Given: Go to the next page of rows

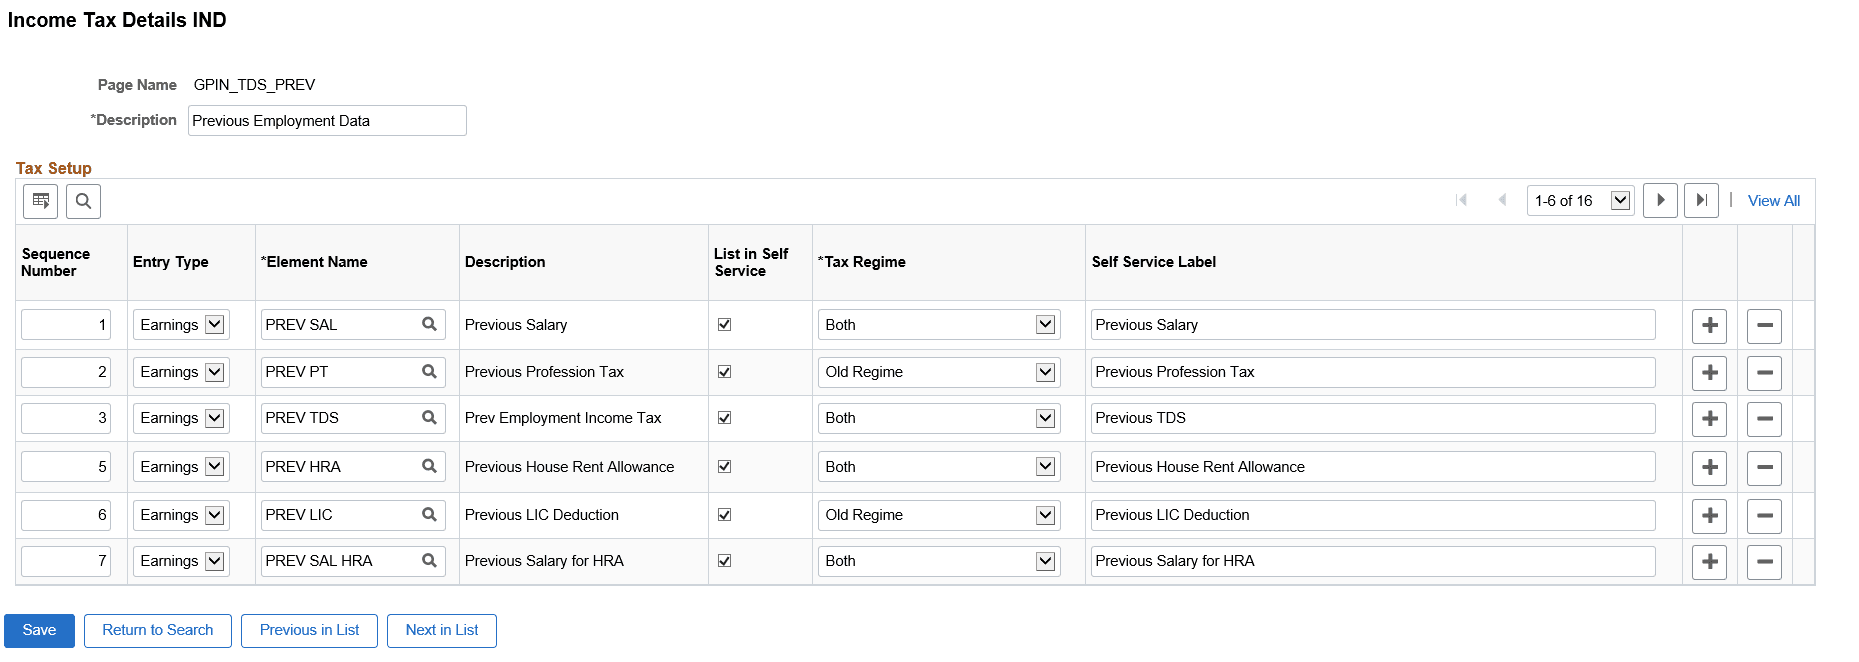Looking at the screenshot, I should click(1660, 200).
